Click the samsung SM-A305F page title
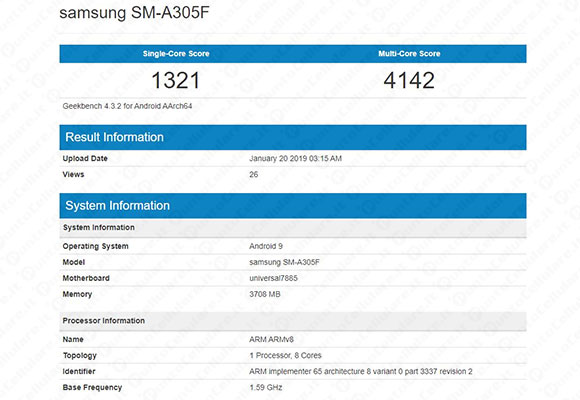Viewport: 580px width, 400px height. tap(134, 13)
